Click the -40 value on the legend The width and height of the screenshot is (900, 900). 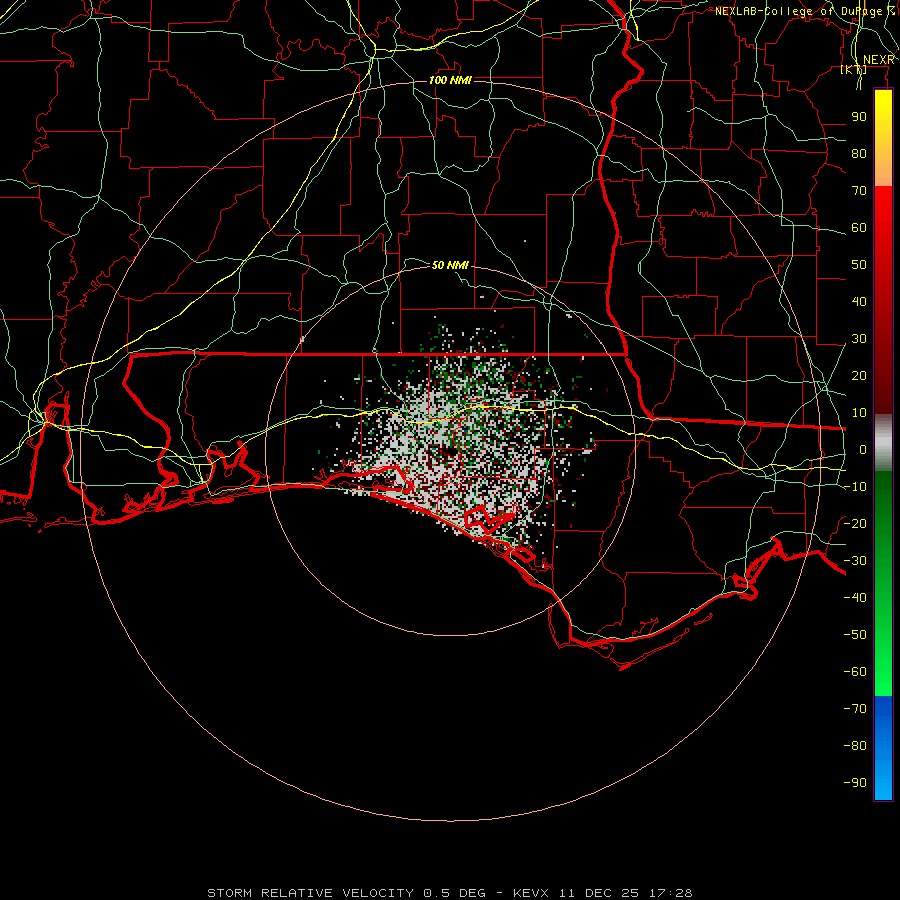pos(855,598)
